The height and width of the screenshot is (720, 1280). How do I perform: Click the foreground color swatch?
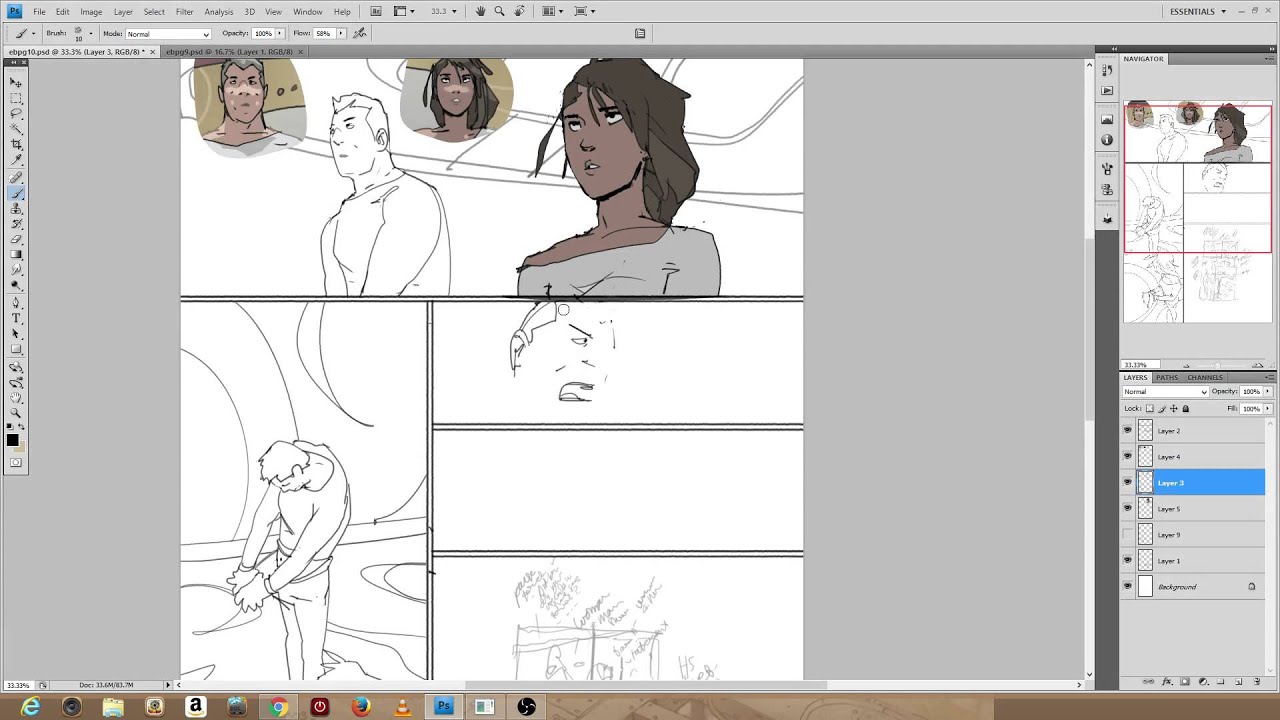tap(12, 440)
